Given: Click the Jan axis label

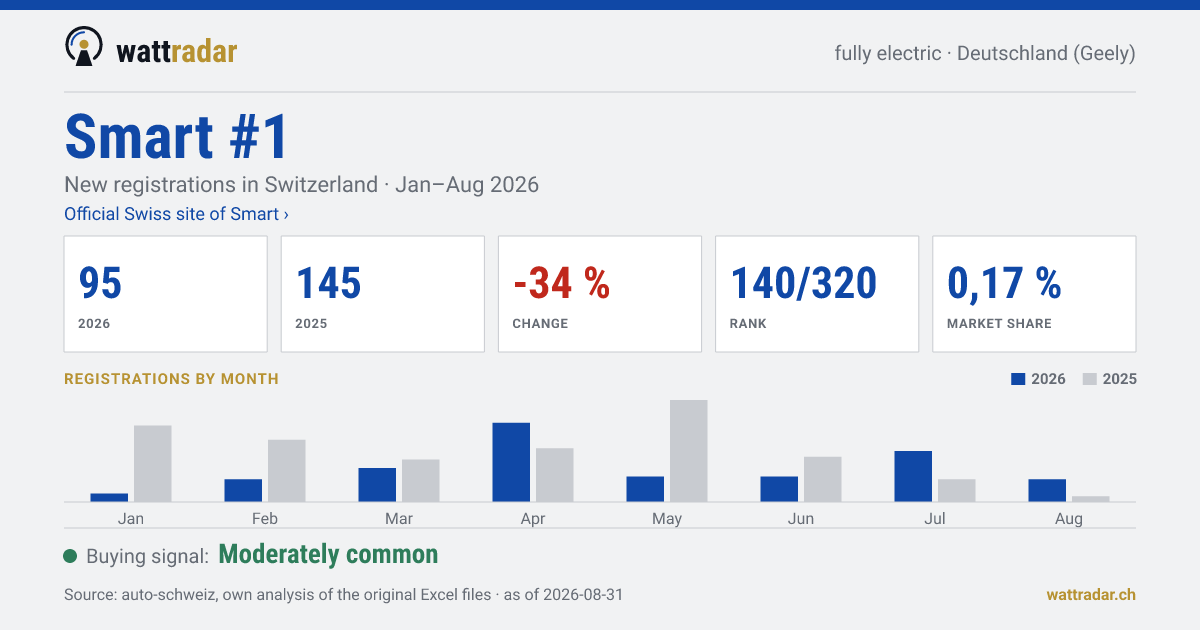Looking at the screenshot, I should [x=131, y=519].
